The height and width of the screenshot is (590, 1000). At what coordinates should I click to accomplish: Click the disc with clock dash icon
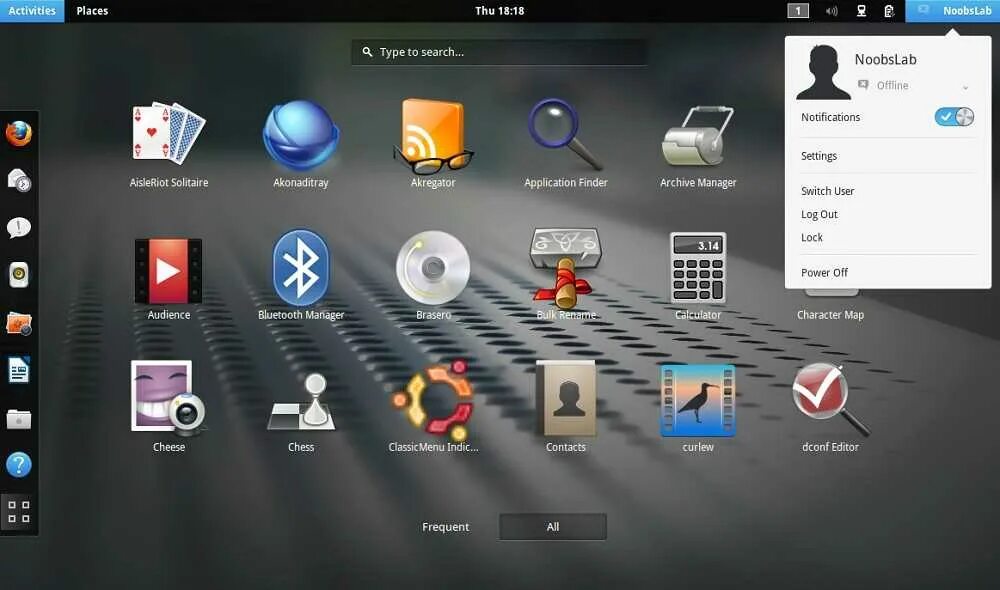pos(18,181)
